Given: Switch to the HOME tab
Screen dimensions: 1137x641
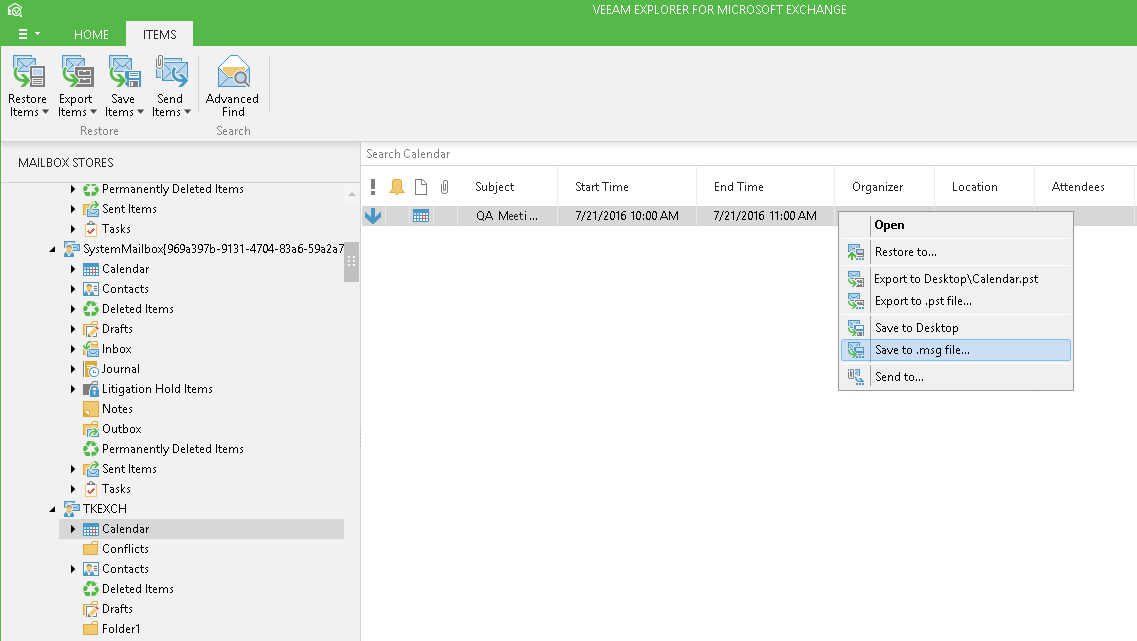Looking at the screenshot, I should (91, 34).
